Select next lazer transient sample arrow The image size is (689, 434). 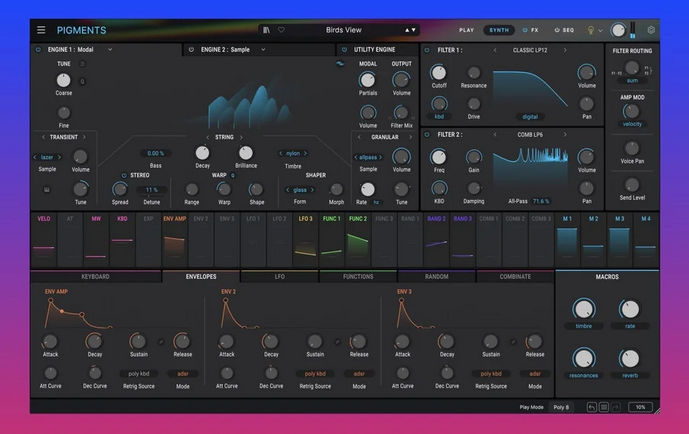[x=59, y=157]
